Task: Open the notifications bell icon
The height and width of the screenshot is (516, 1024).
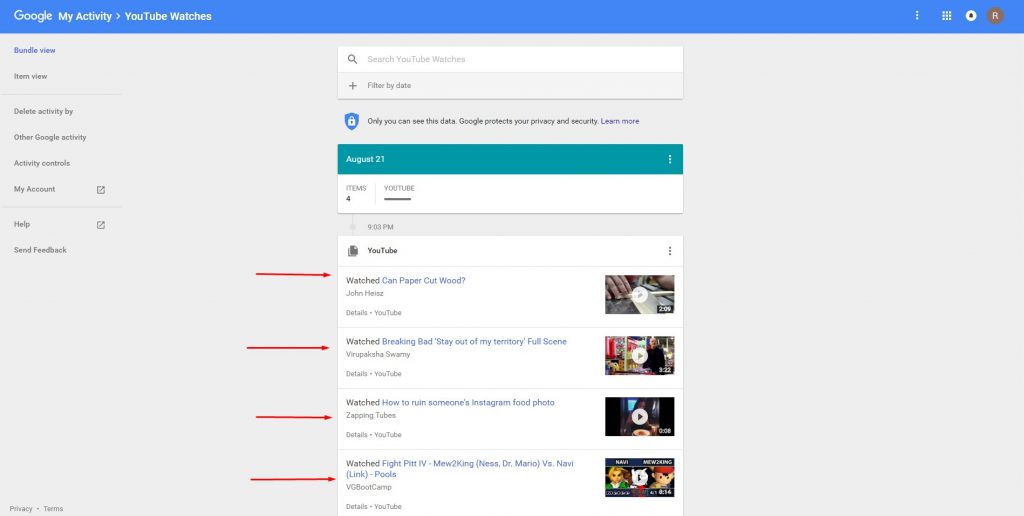Action: point(971,16)
